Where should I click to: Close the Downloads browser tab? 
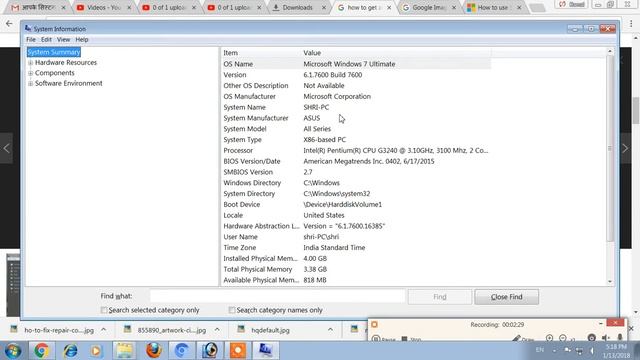(x=324, y=7)
